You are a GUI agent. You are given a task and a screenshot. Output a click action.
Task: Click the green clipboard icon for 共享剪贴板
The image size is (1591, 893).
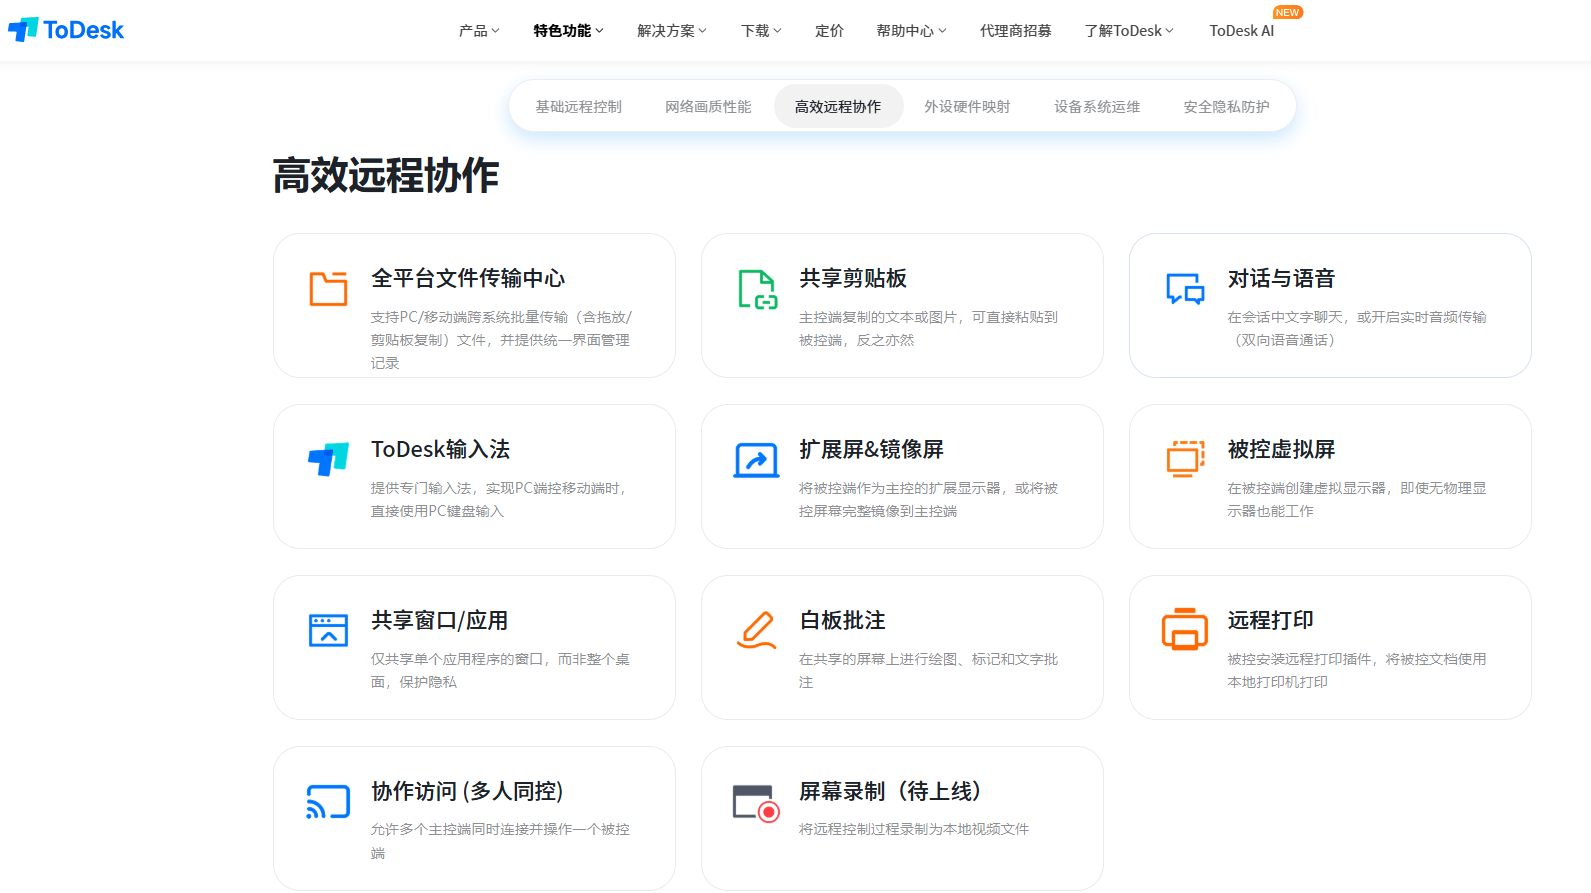coord(757,289)
